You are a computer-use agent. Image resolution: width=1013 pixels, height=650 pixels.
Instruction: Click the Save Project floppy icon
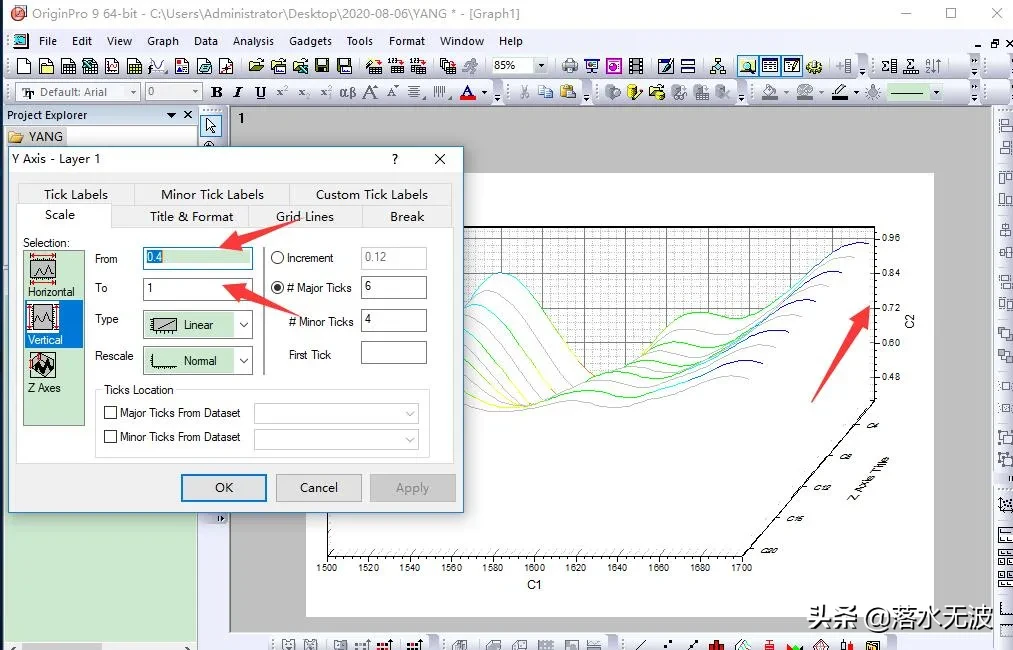[x=322, y=66]
